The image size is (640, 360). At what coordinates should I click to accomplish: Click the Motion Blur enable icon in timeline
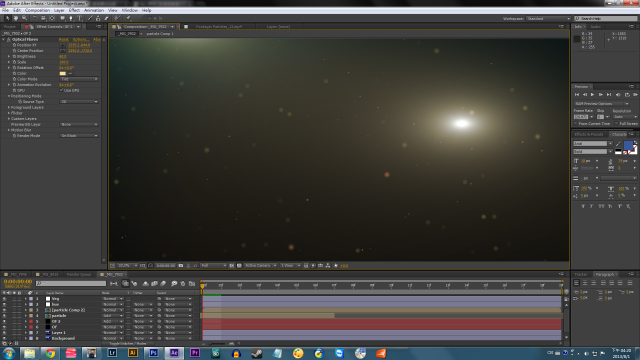[163, 283]
